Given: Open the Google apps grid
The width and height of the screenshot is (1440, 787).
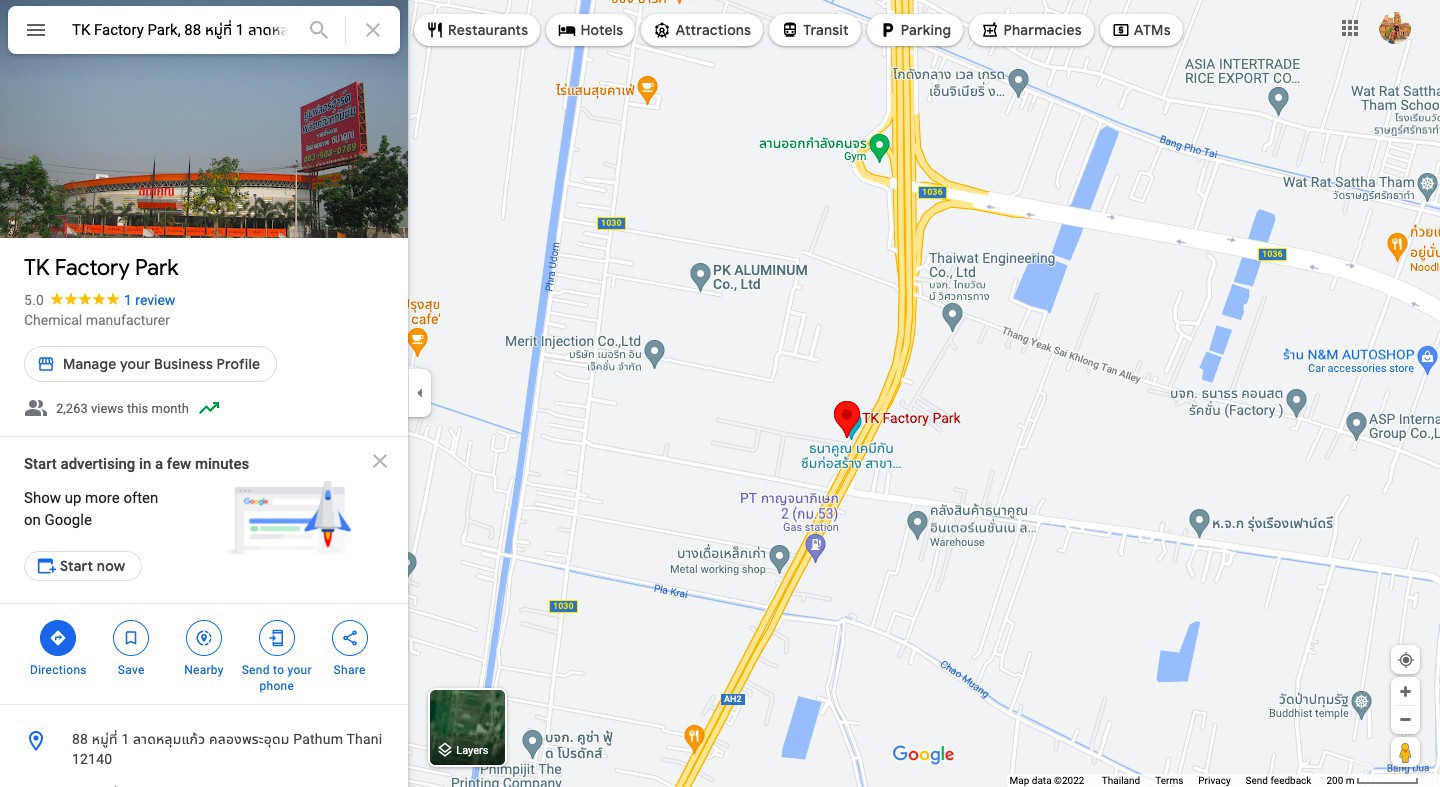Looking at the screenshot, I should point(1350,29).
